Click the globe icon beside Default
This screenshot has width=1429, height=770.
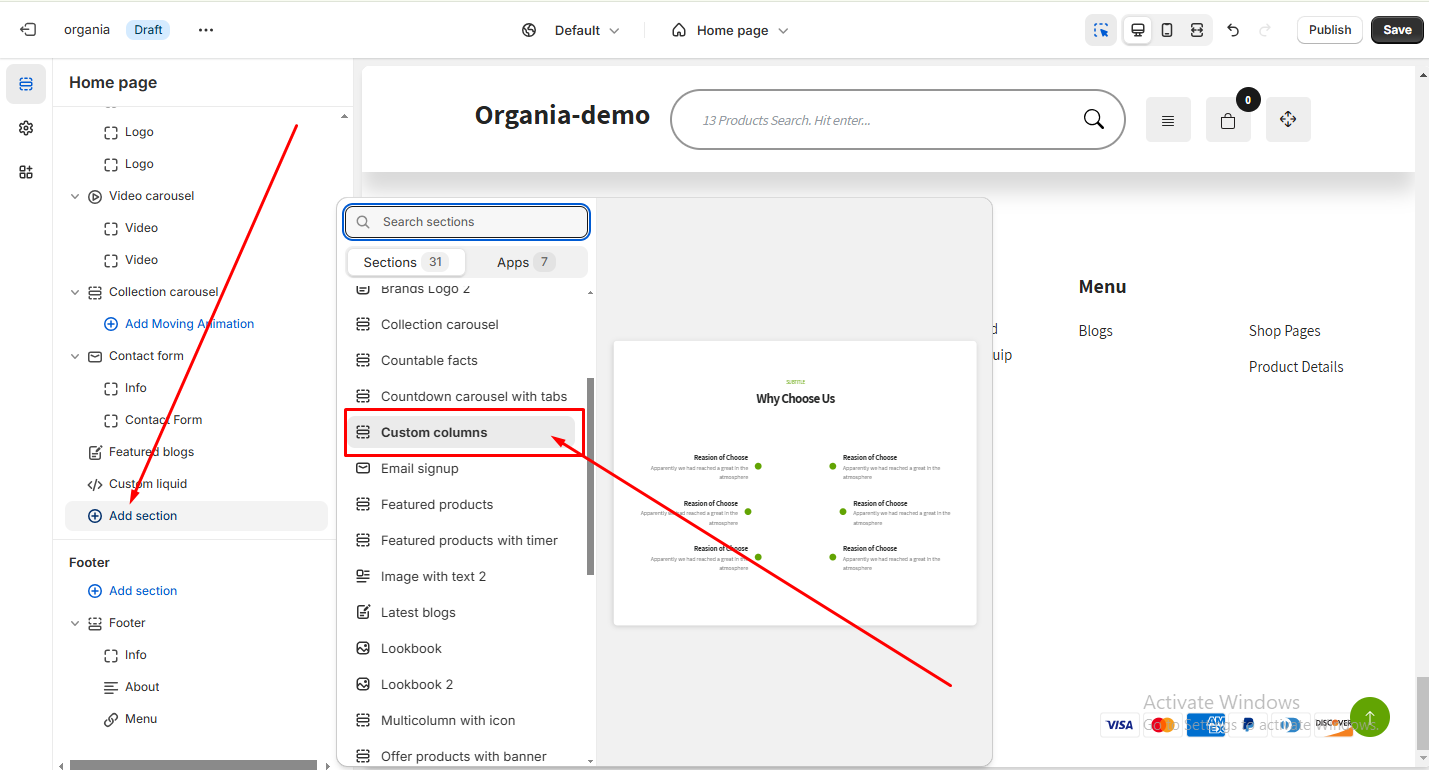(530, 30)
